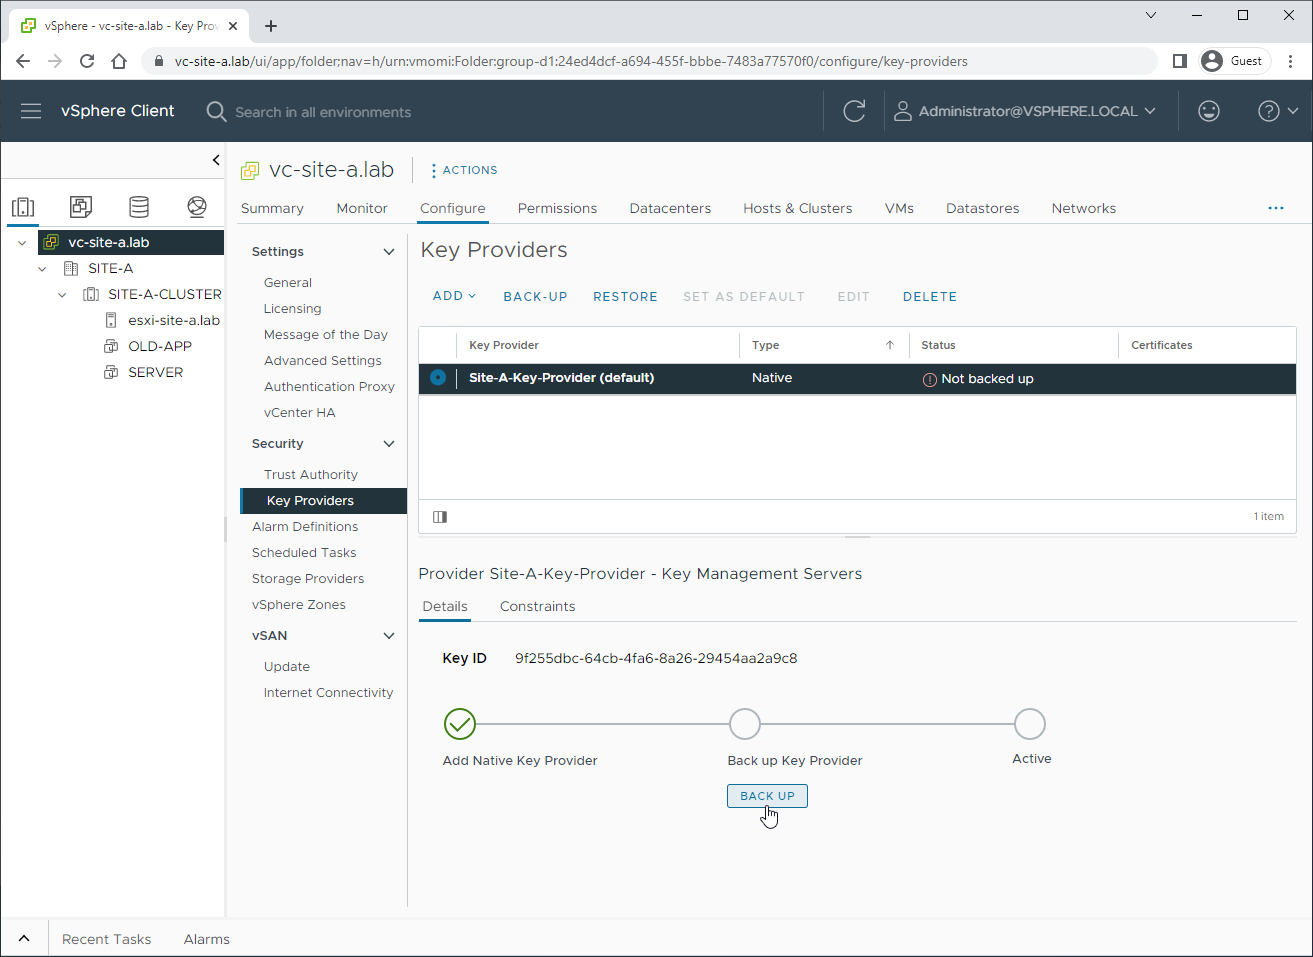Collapse the navigator side panel

coord(216,160)
